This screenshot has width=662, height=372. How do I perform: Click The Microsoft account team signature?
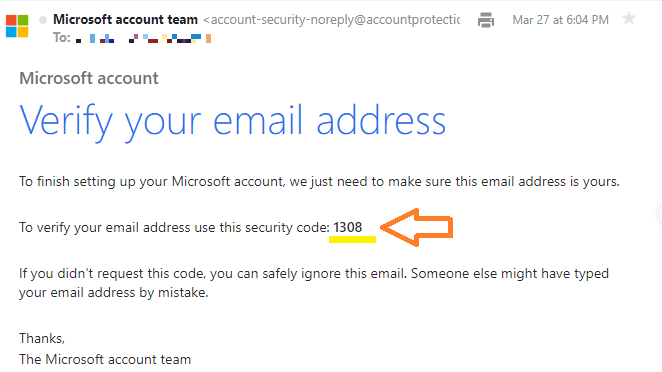pyautogui.click(x=105, y=359)
